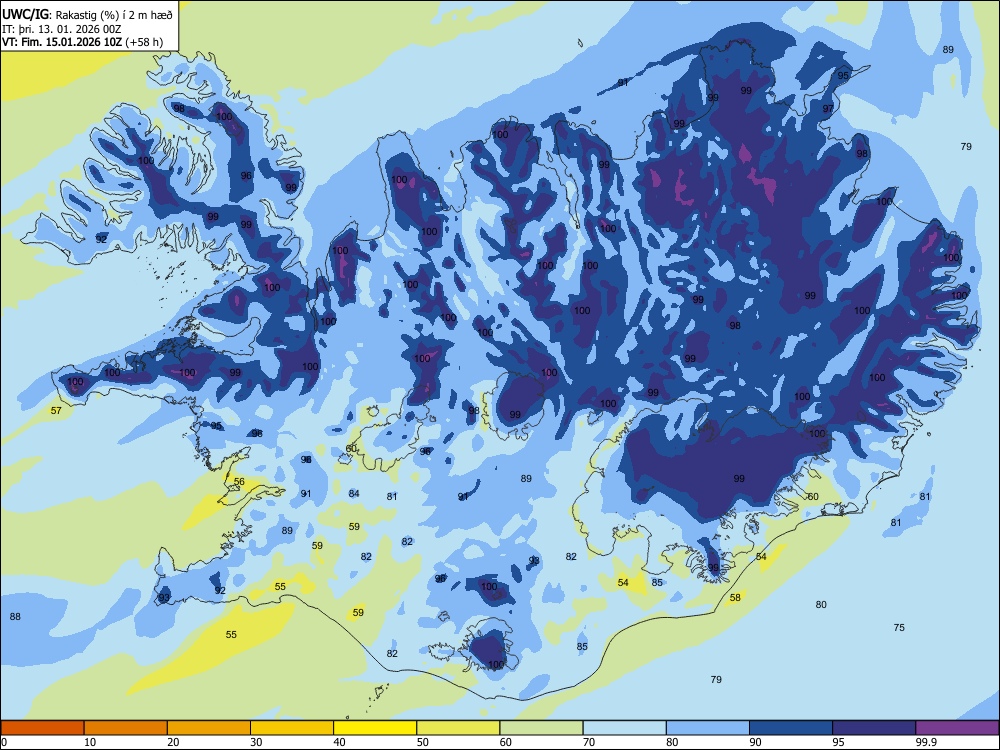Click the orange 10–20 legend swatch

126,728
